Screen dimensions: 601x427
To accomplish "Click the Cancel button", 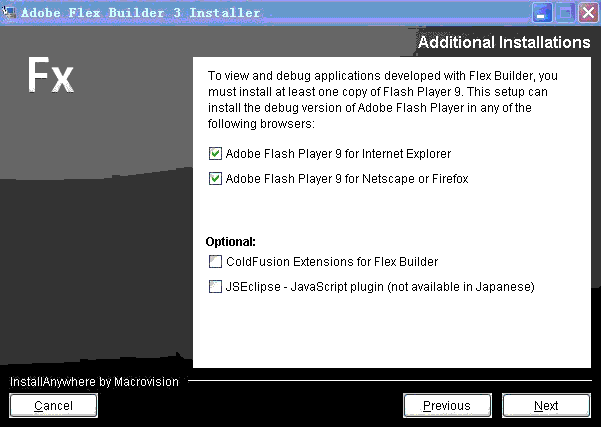I will click(x=53, y=406).
